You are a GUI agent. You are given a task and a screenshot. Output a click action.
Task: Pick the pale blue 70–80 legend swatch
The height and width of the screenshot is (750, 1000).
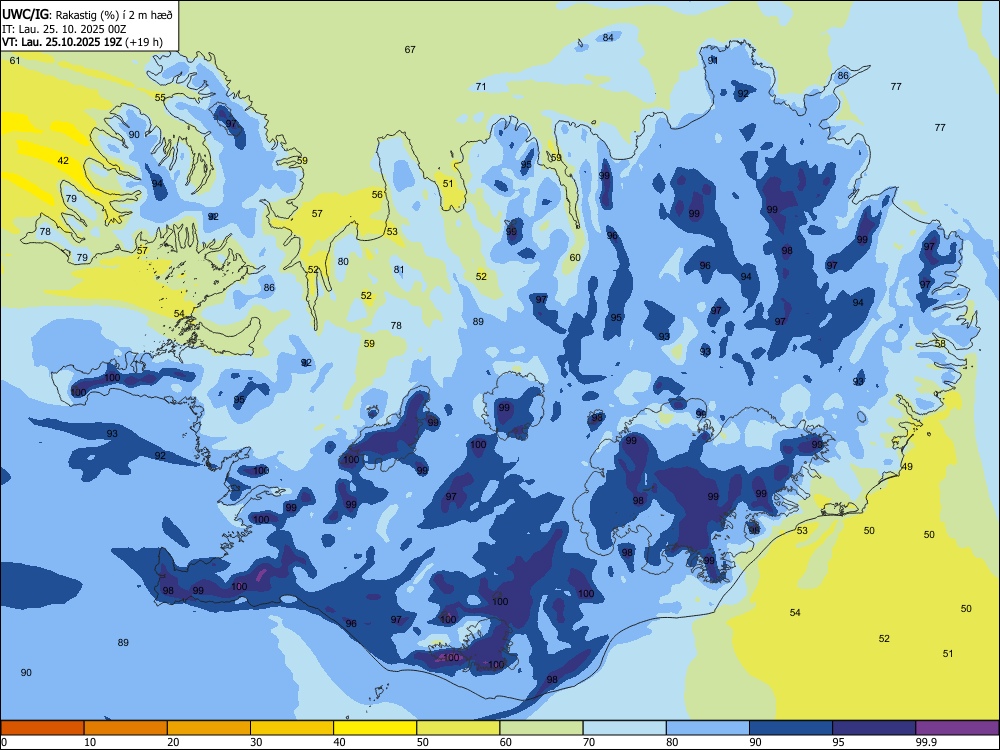coord(624,728)
